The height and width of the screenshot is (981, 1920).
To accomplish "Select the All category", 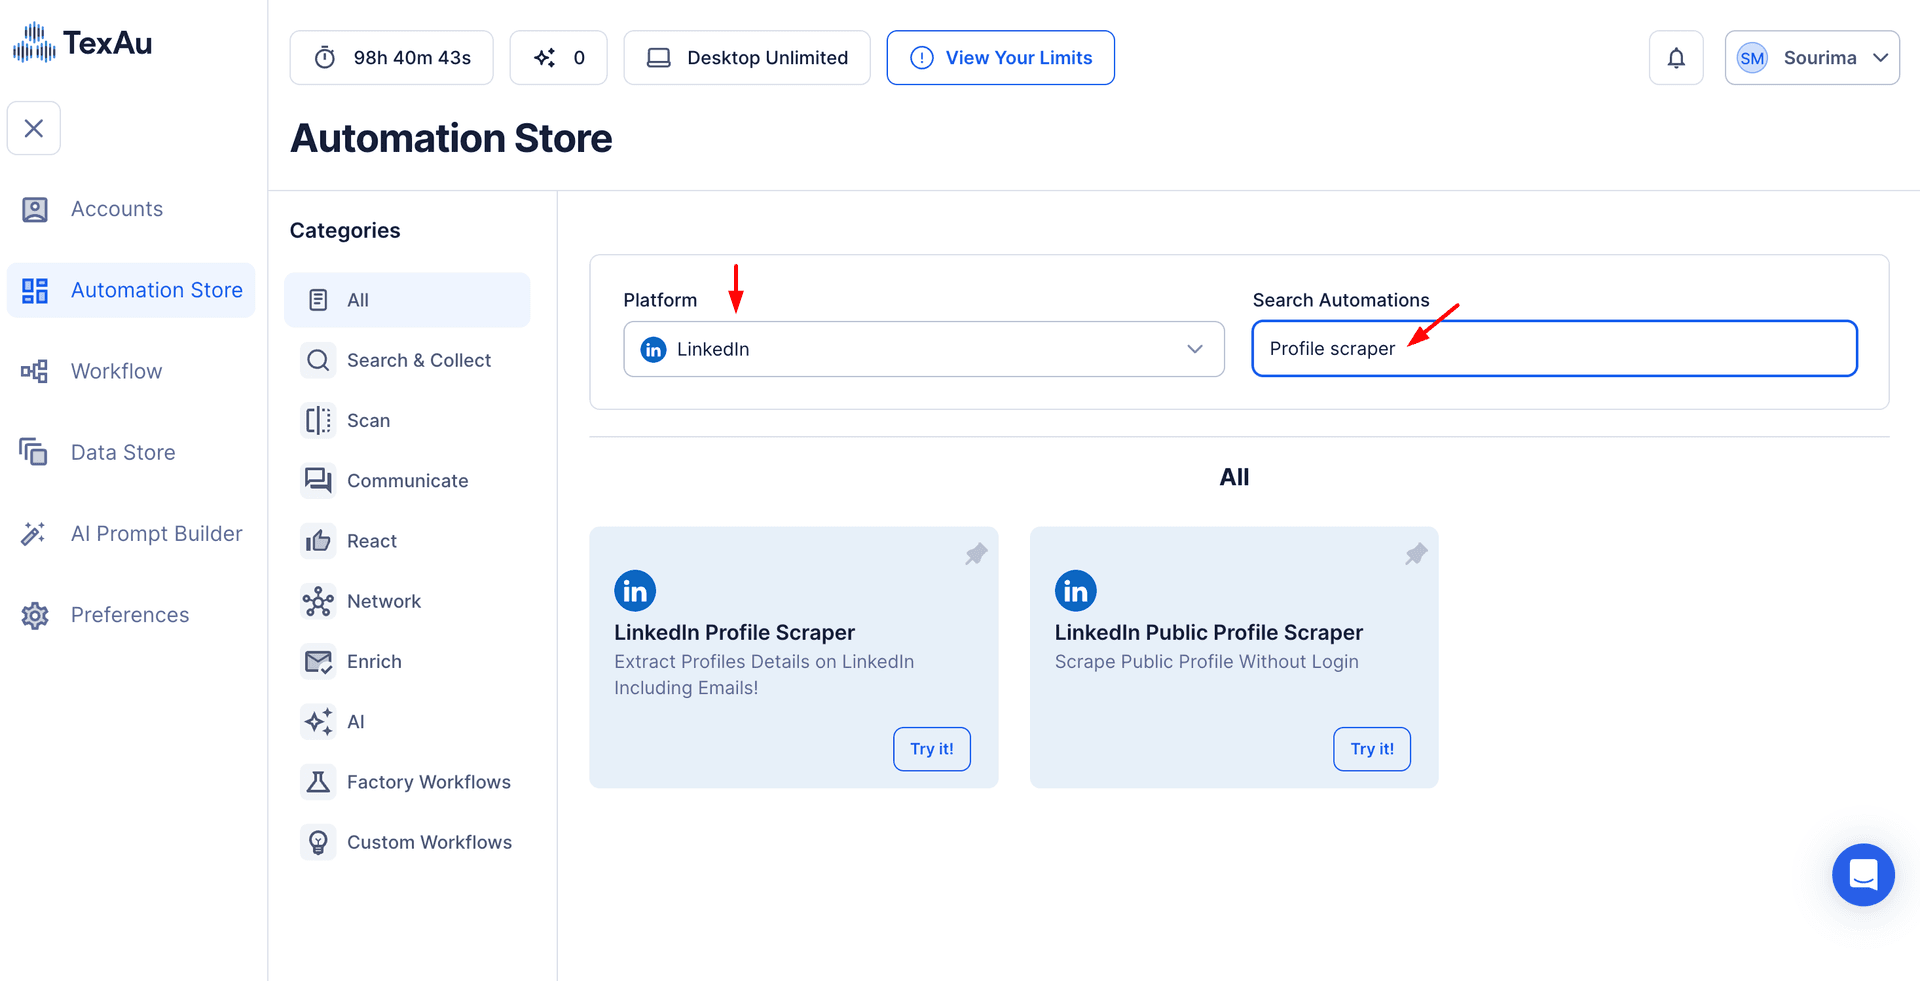I will coord(407,300).
